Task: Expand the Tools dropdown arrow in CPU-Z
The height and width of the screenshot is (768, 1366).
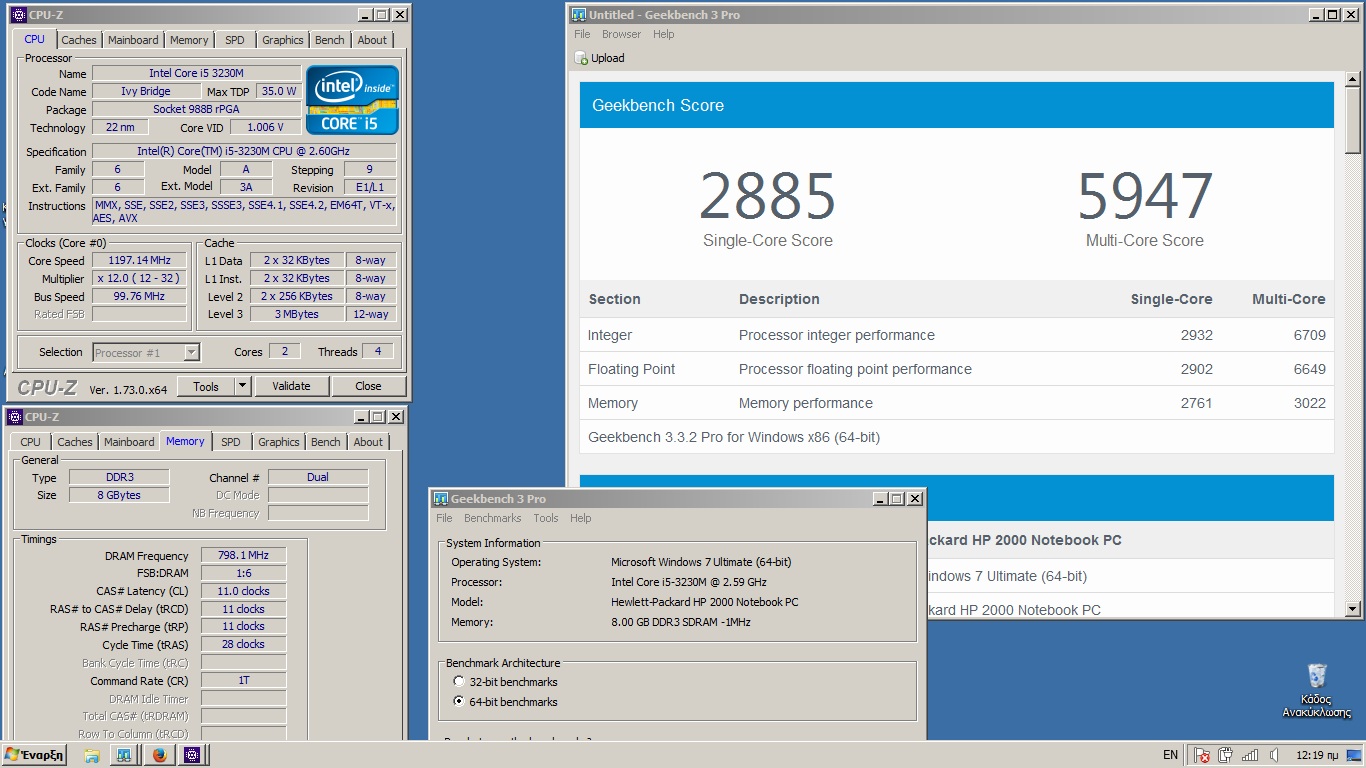Action: point(242,386)
